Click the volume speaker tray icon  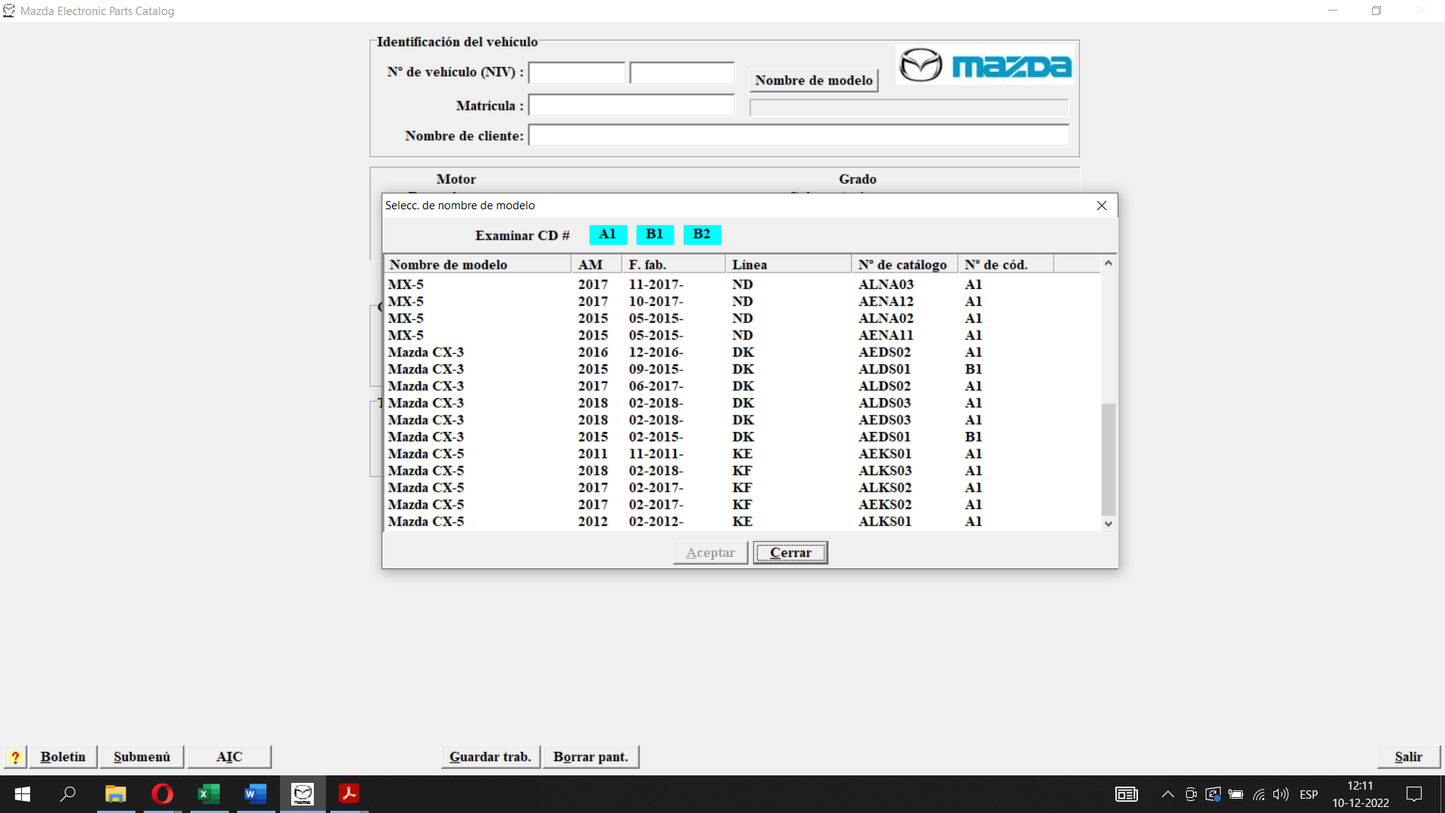(1281, 794)
